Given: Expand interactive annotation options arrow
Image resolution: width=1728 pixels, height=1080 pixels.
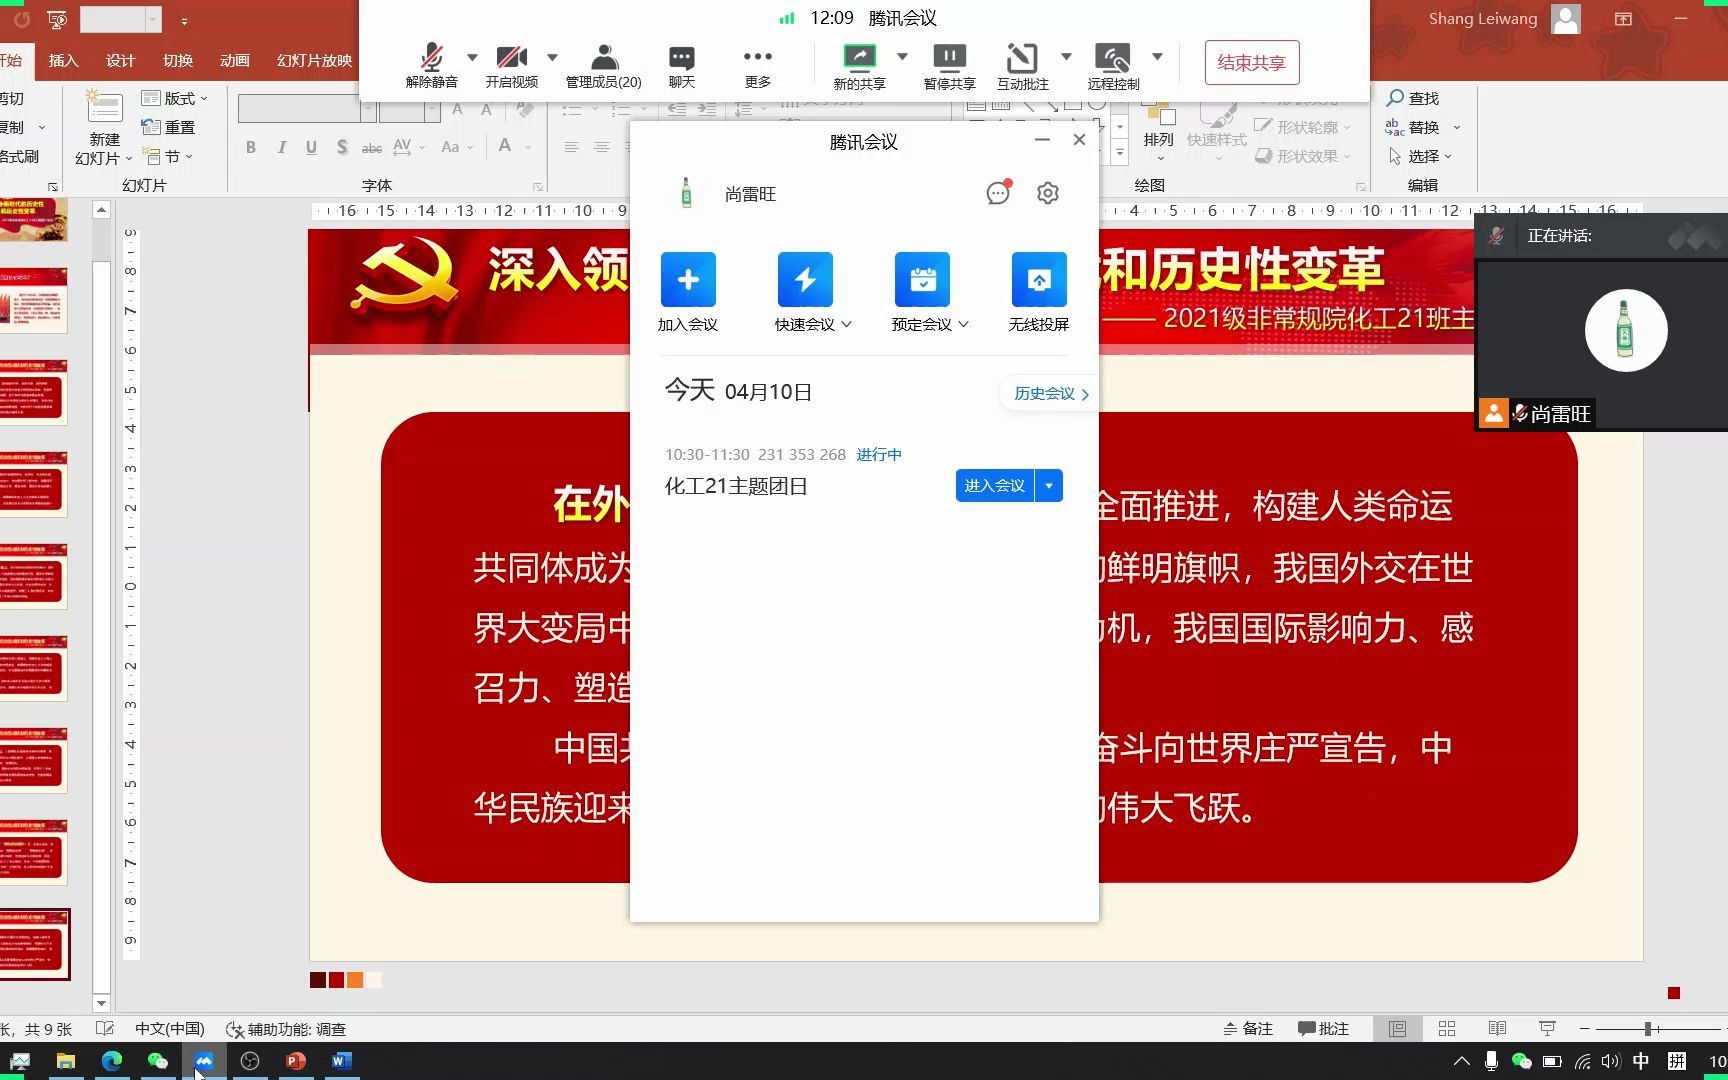Looking at the screenshot, I should click(x=1066, y=57).
